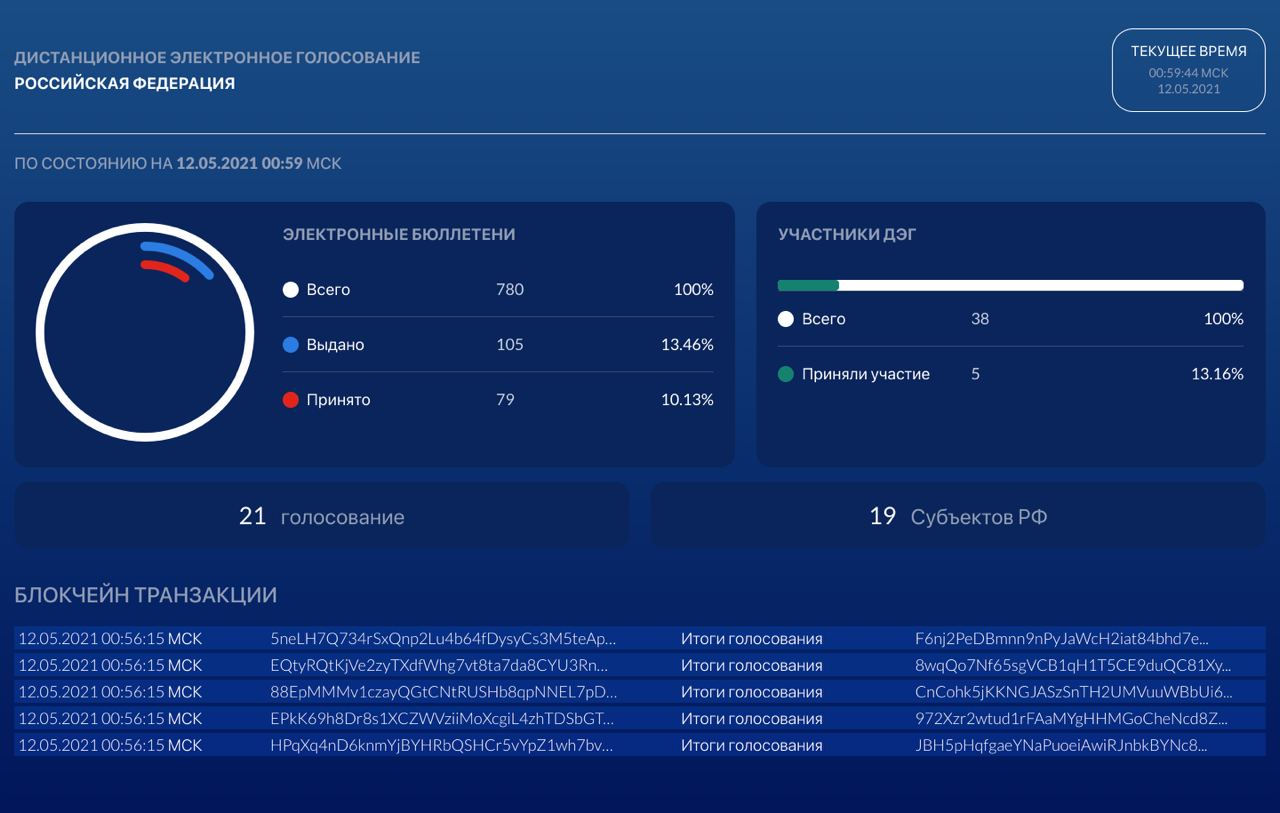Image resolution: width=1280 pixels, height=813 pixels.
Task: Open transaction hash starting with EQtyRQtKjVe2
Action: [x=439, y=665]
